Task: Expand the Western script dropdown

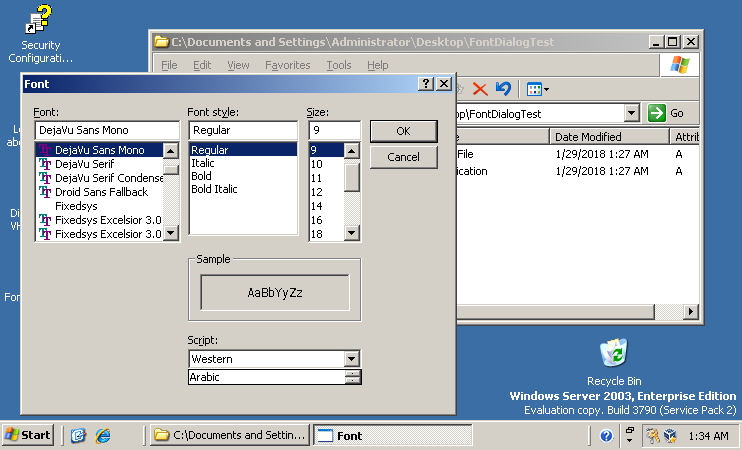Action: 351,359
